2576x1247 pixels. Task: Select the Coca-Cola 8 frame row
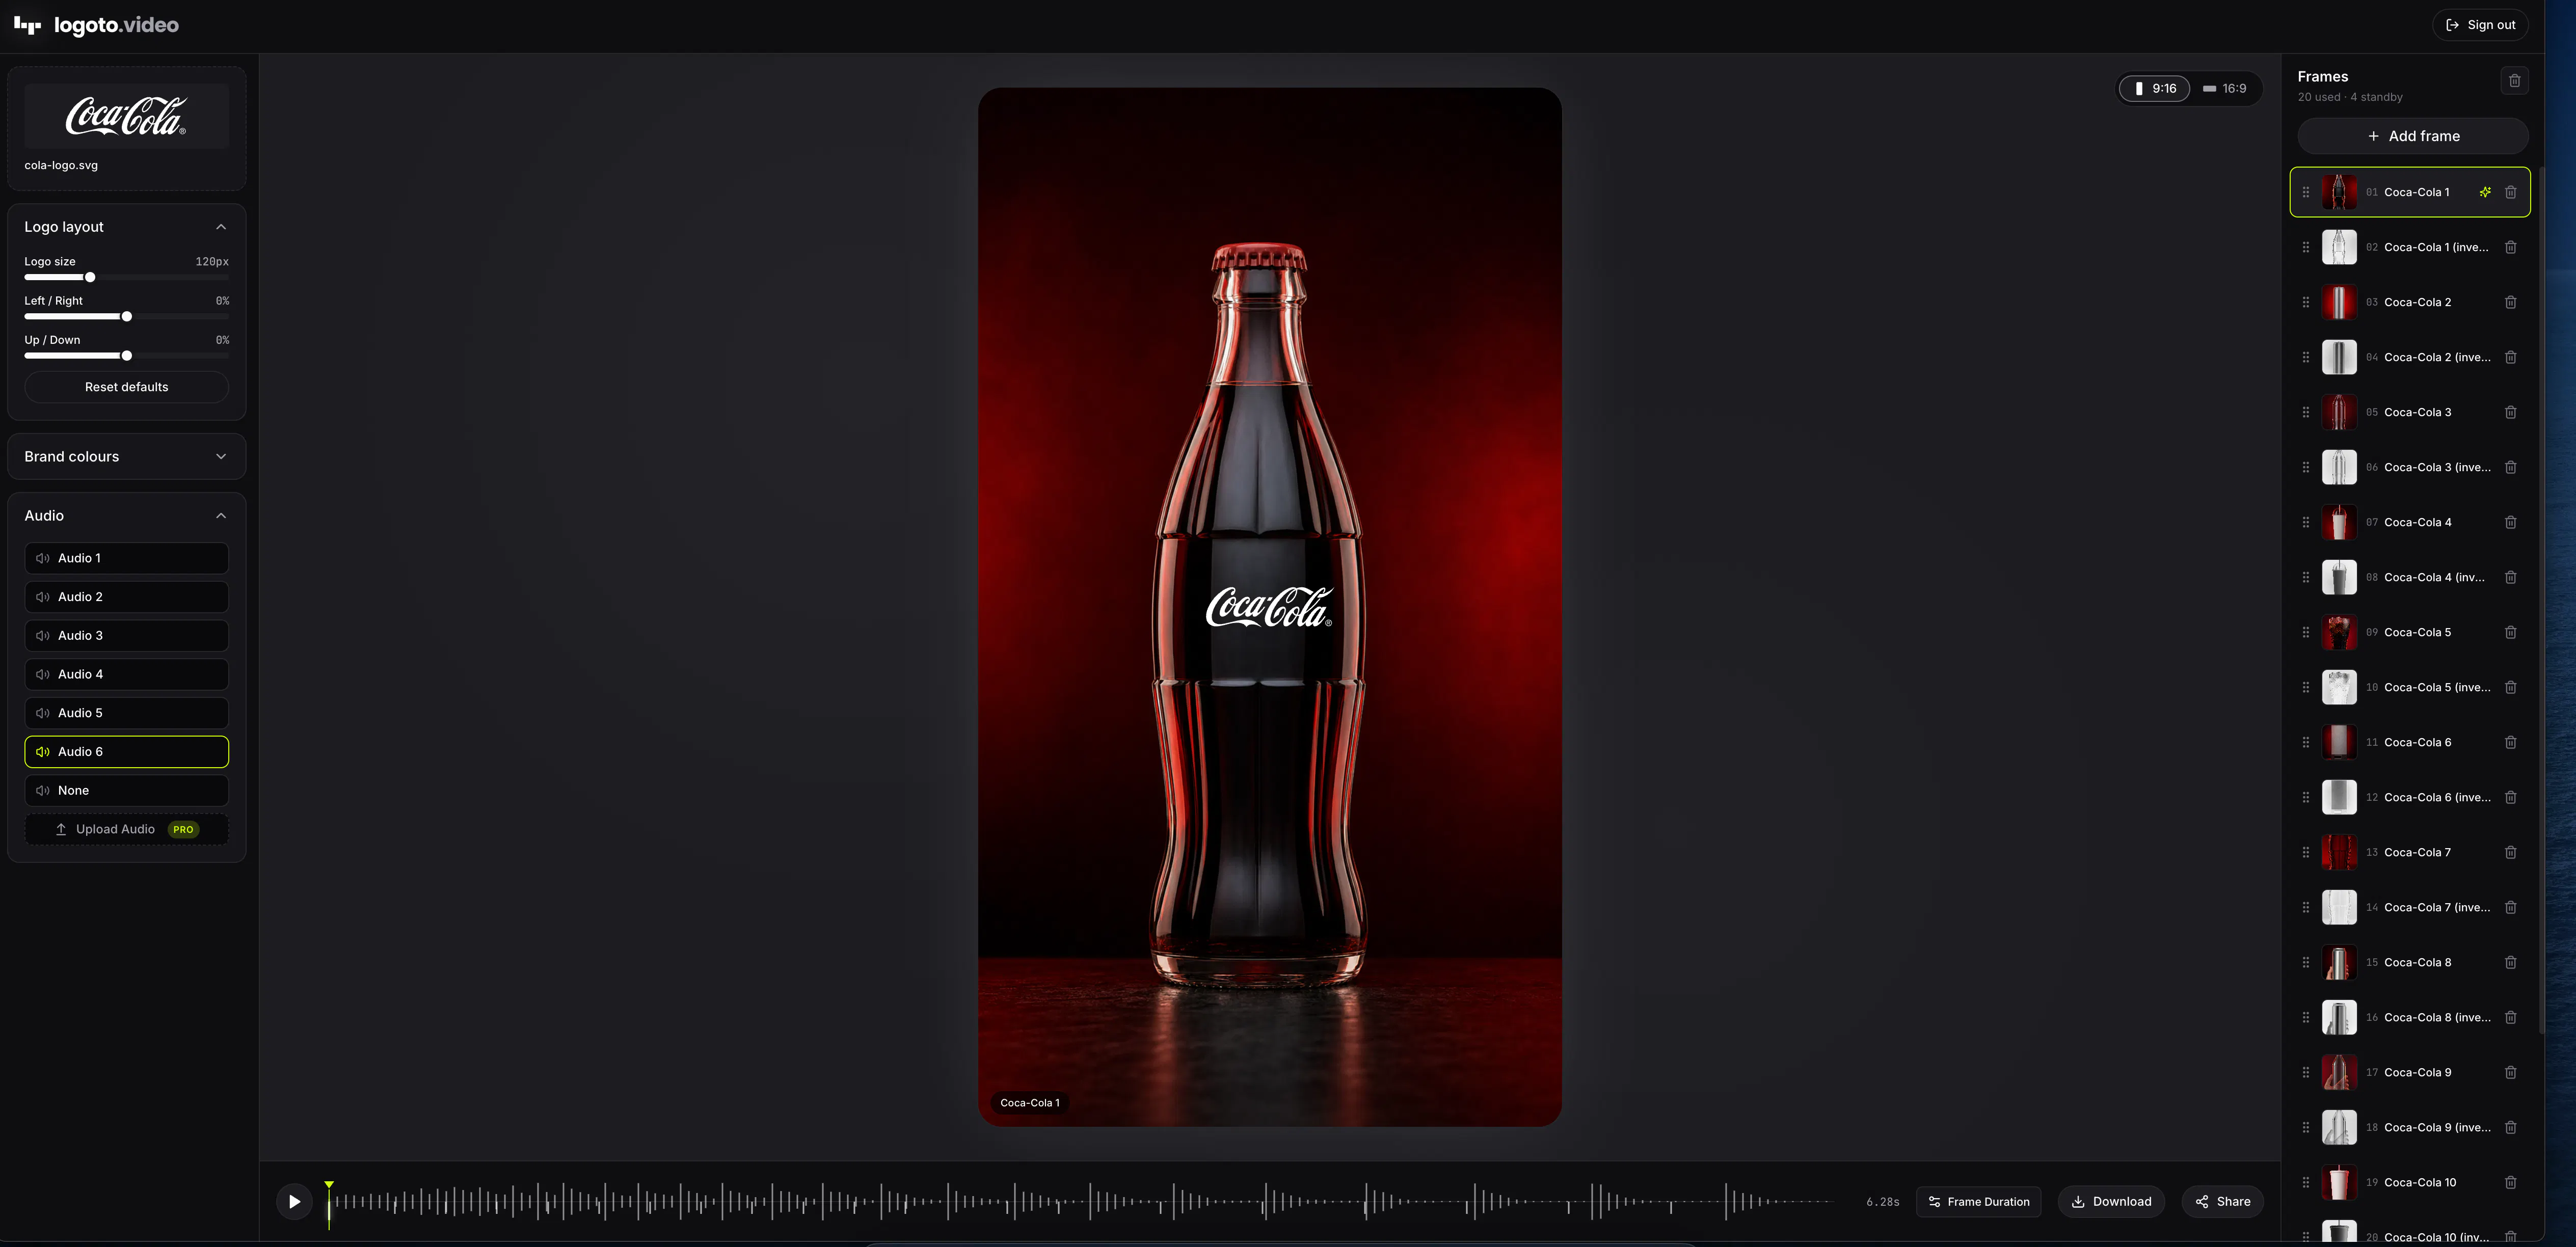2410,962
